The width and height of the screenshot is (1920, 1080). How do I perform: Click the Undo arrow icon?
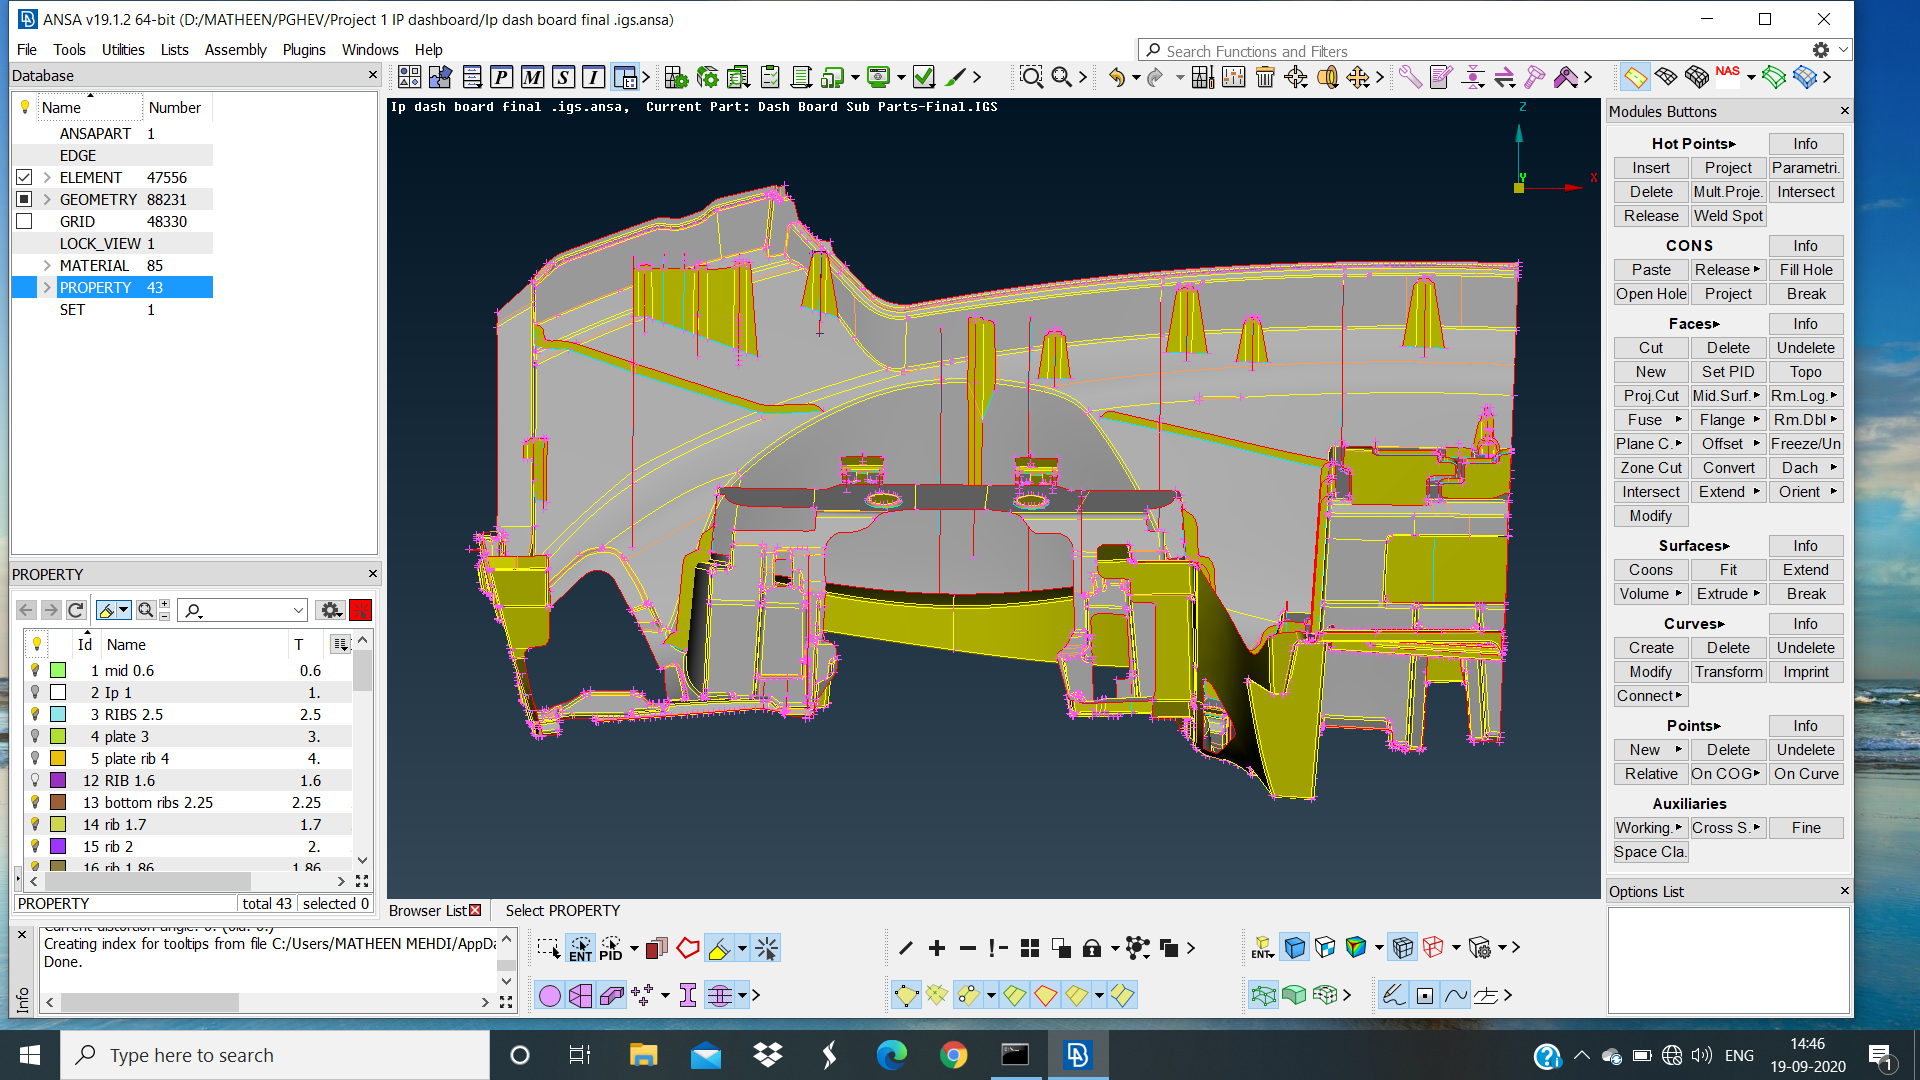[1117, 77]
